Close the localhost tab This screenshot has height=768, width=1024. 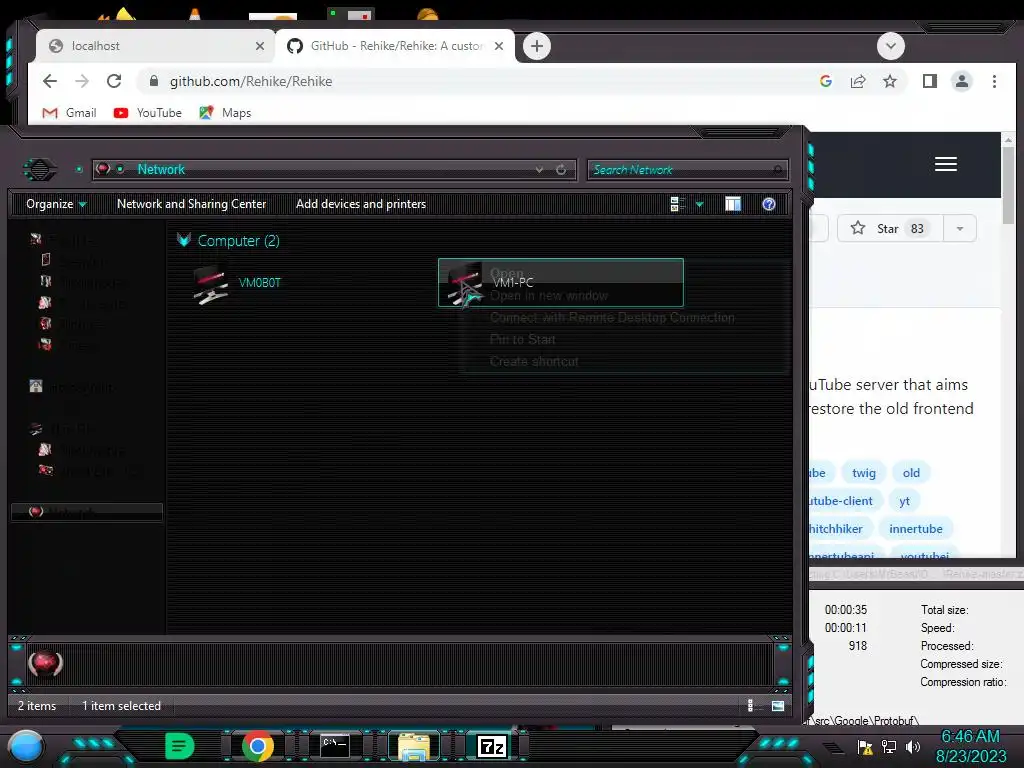260,46
